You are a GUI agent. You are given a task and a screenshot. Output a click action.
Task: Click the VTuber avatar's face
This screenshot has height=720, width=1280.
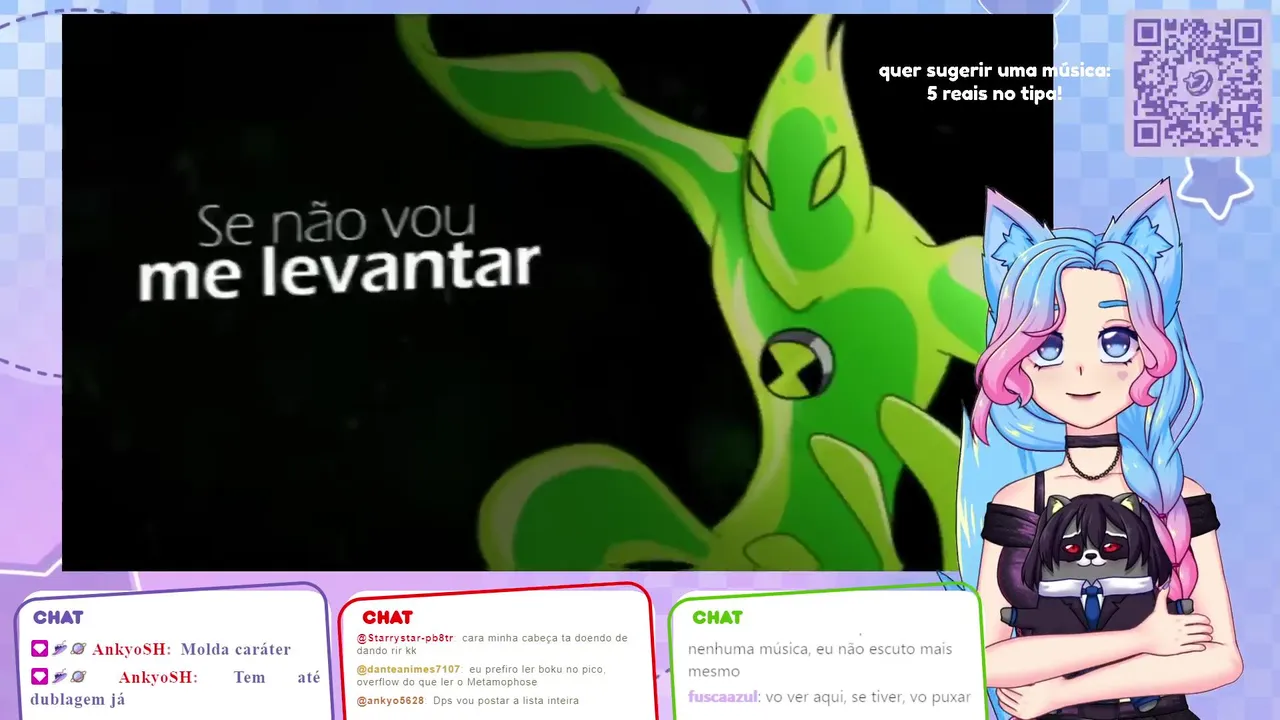1084,355
